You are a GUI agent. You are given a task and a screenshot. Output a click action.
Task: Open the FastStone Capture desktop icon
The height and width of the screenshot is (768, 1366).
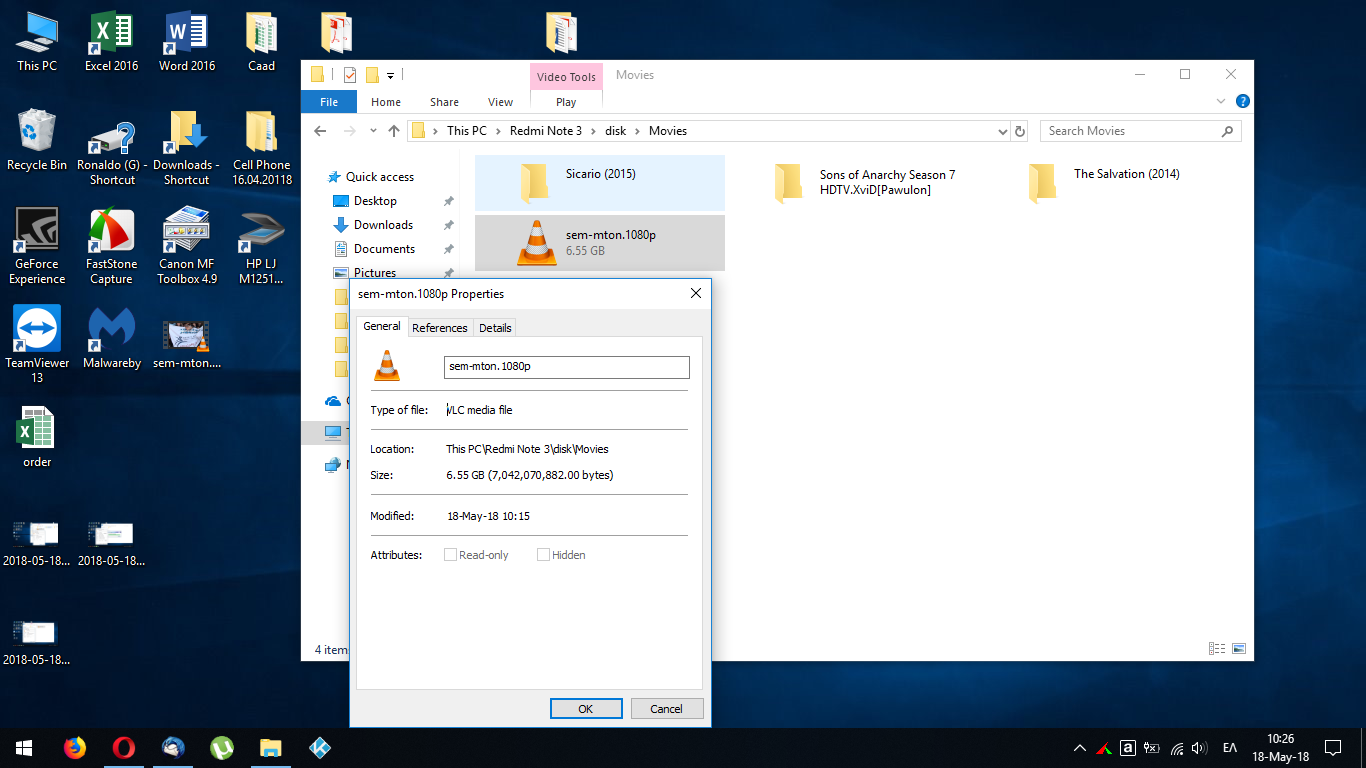point(111,233)
